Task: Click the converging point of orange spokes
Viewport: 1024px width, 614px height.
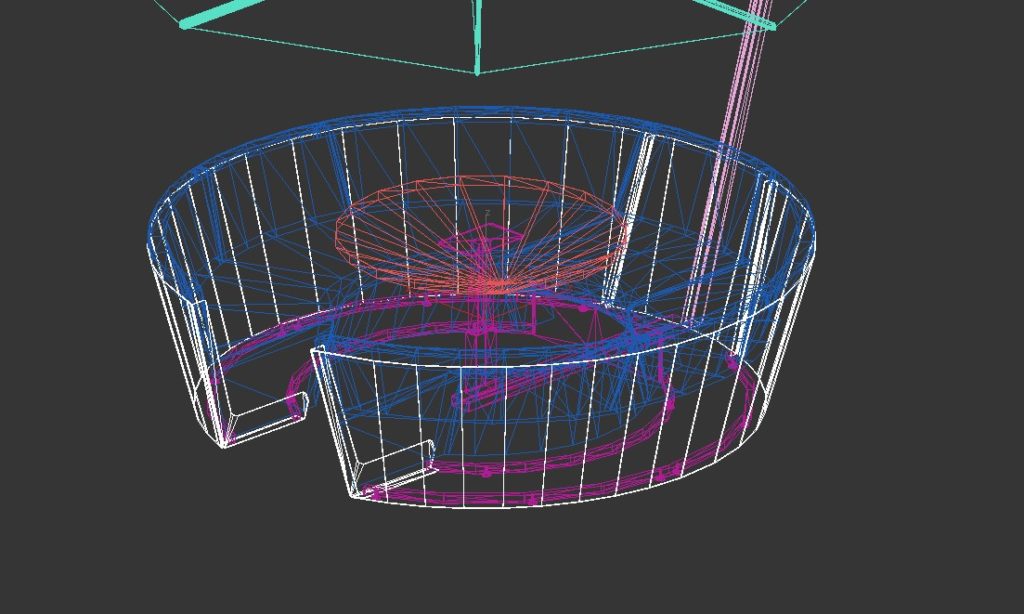Action: pos(487,284)
